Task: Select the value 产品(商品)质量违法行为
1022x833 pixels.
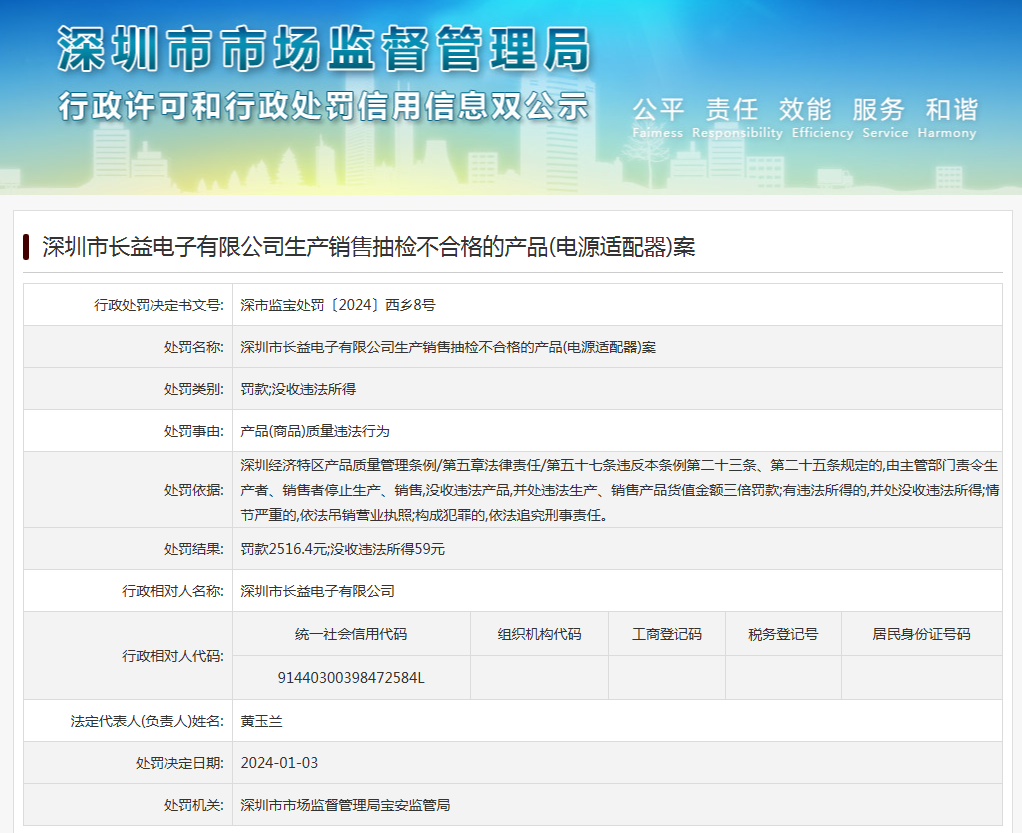Action: point(315,431)
